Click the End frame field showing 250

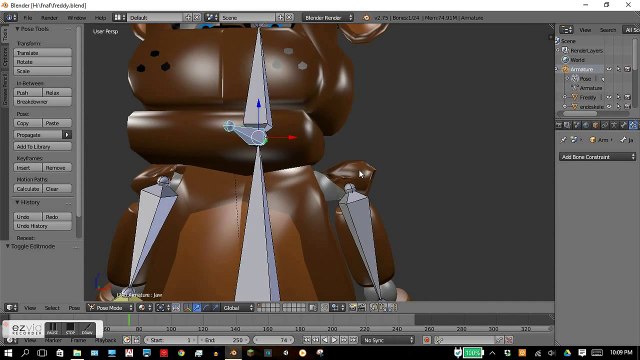point(224,340)
